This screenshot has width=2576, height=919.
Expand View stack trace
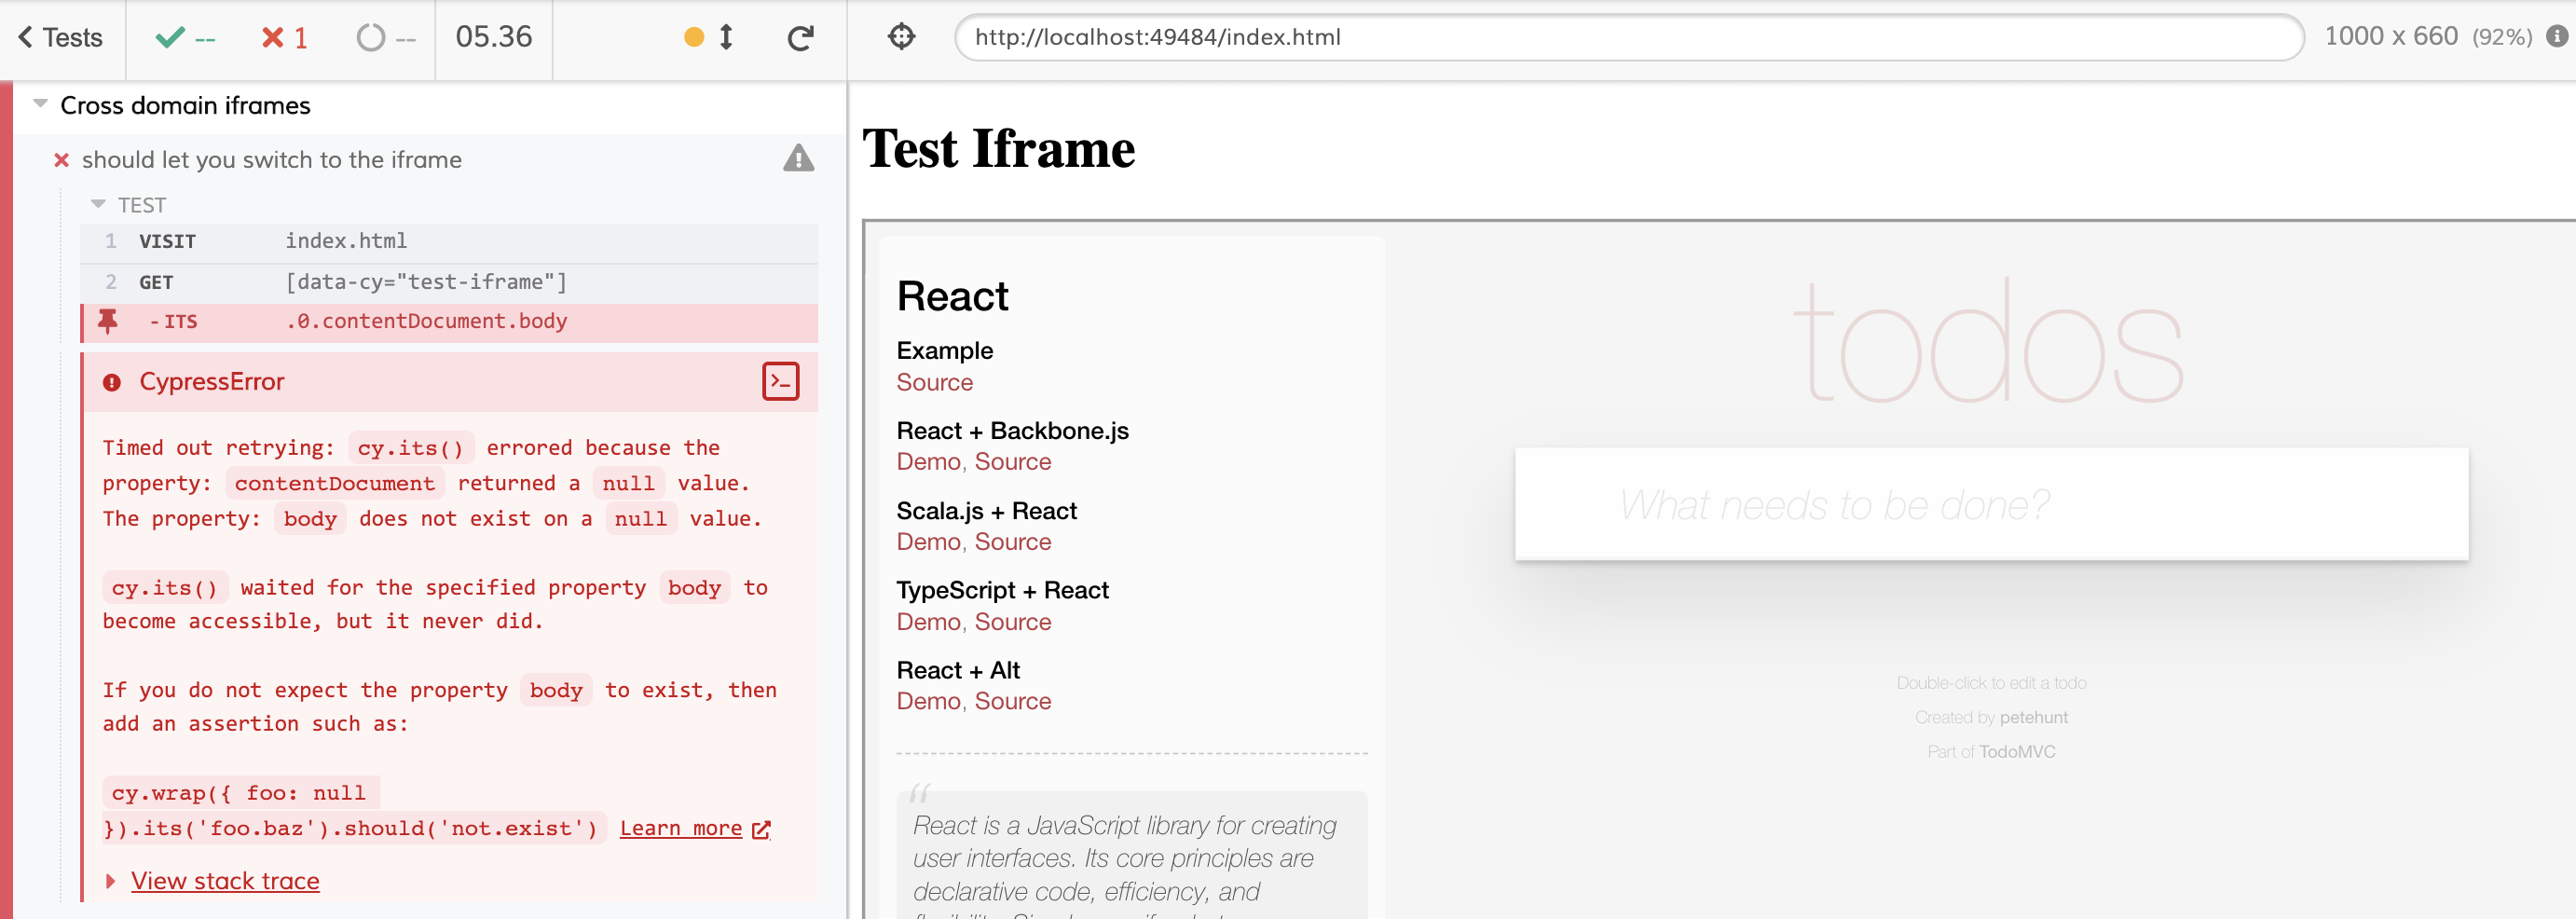pos(225,881)
